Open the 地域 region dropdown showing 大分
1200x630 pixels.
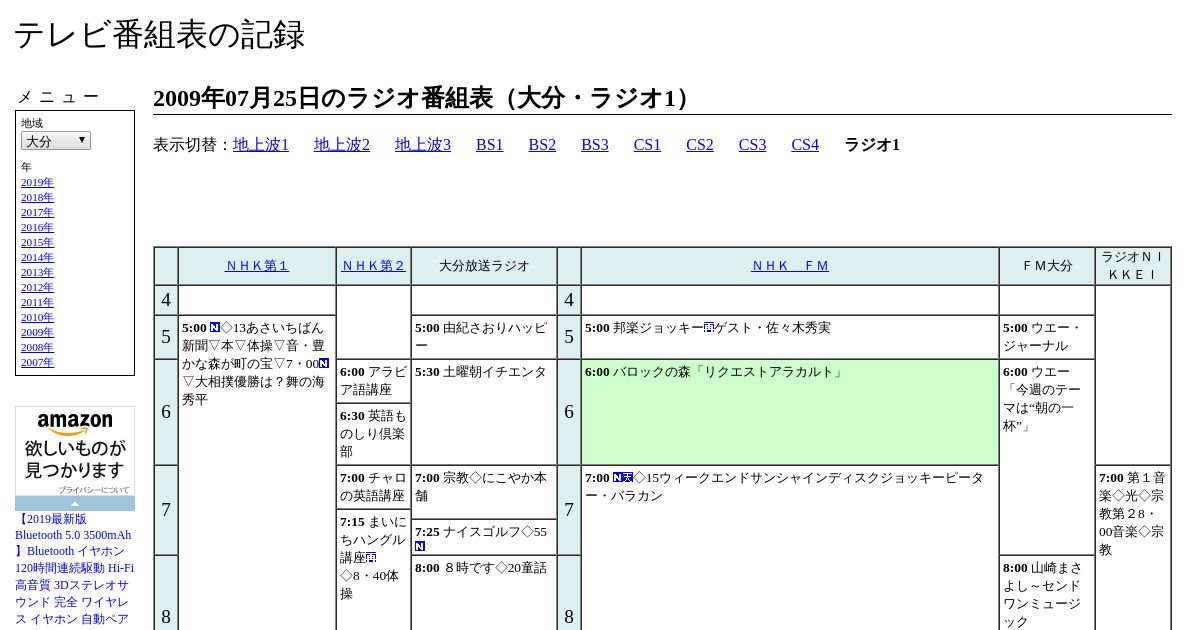56,141
